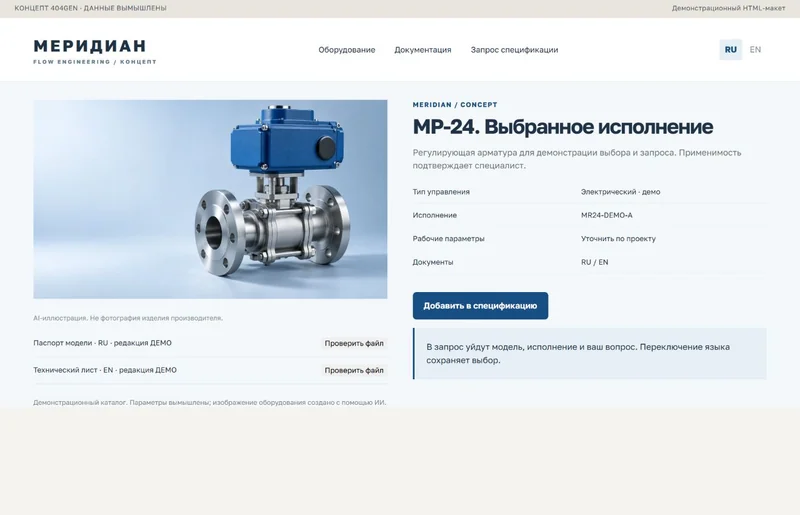Click the valve product image

click(x=210, y=199)
